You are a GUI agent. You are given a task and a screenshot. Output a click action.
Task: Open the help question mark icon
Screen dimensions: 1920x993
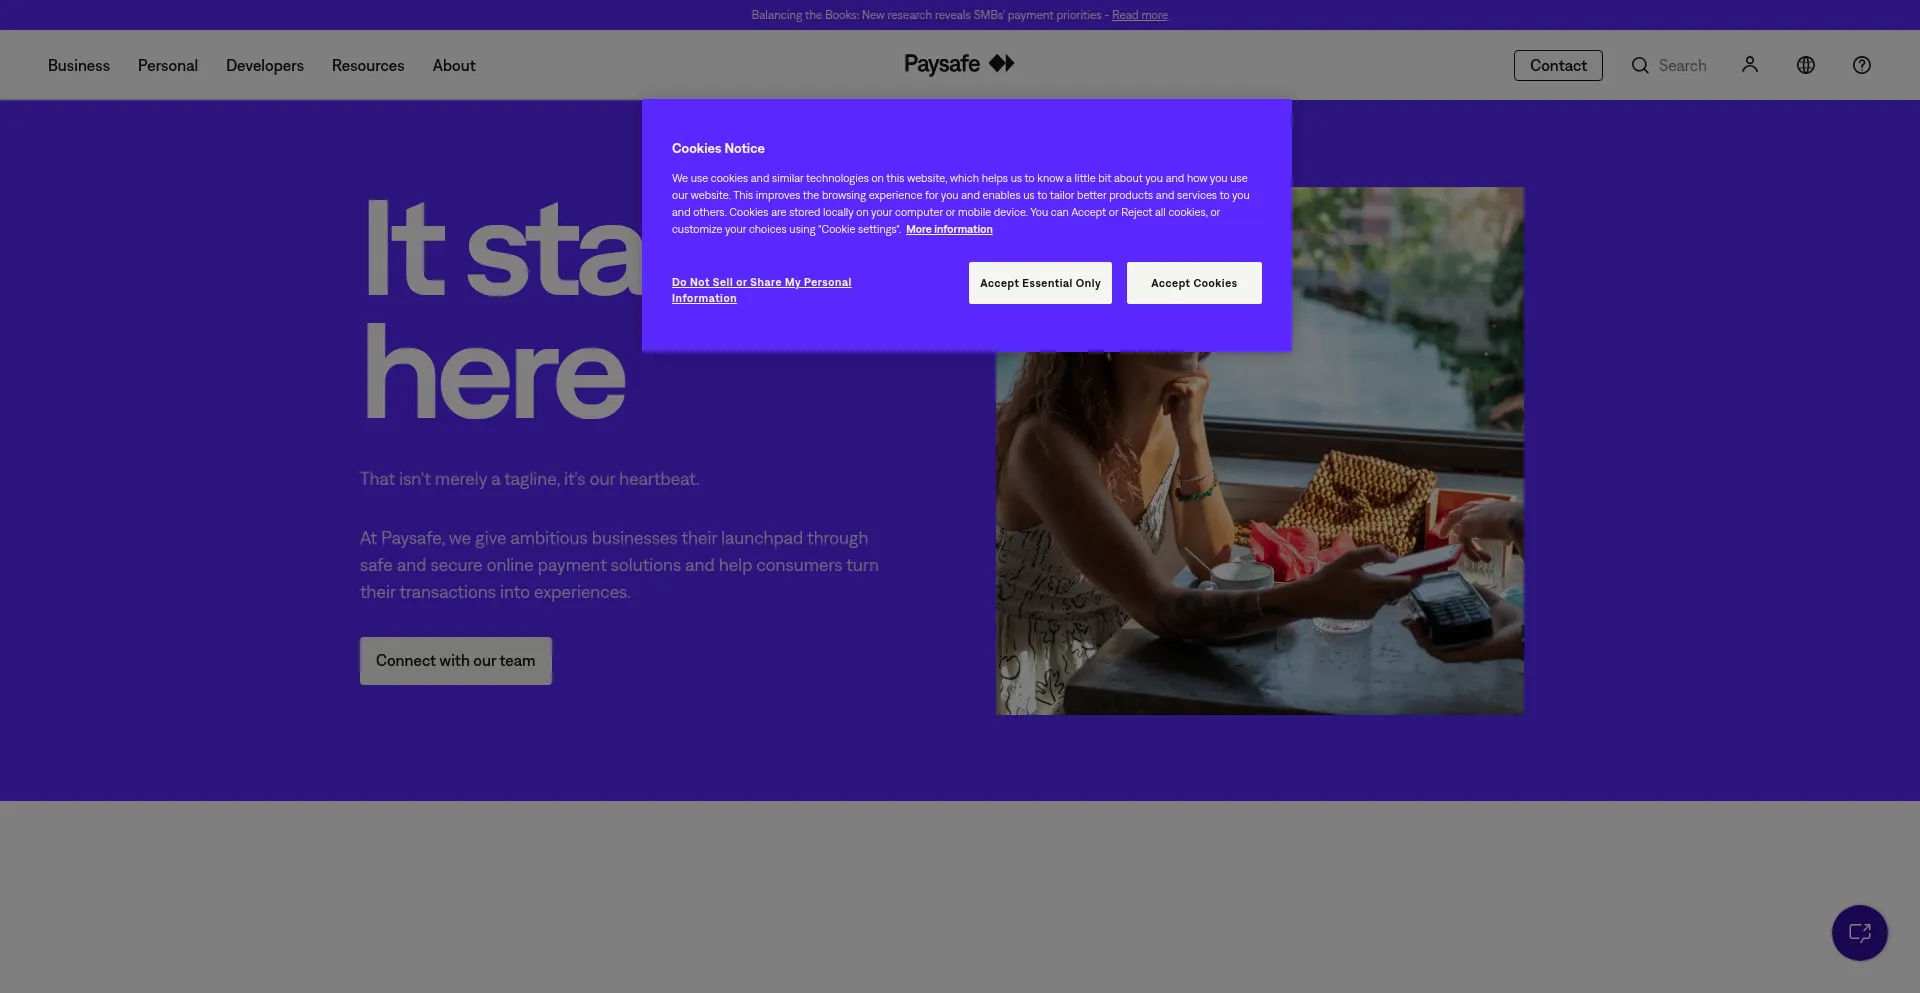pos(1861,65)
